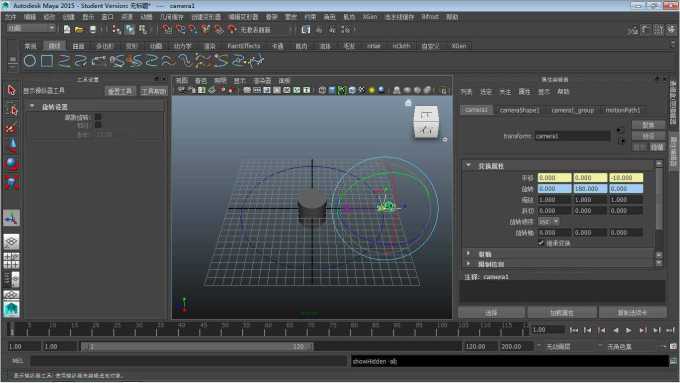Switch to single perspective view layout
Image resolution: width=680 pixels, height=383 pixels.
(x=11, y=242)
